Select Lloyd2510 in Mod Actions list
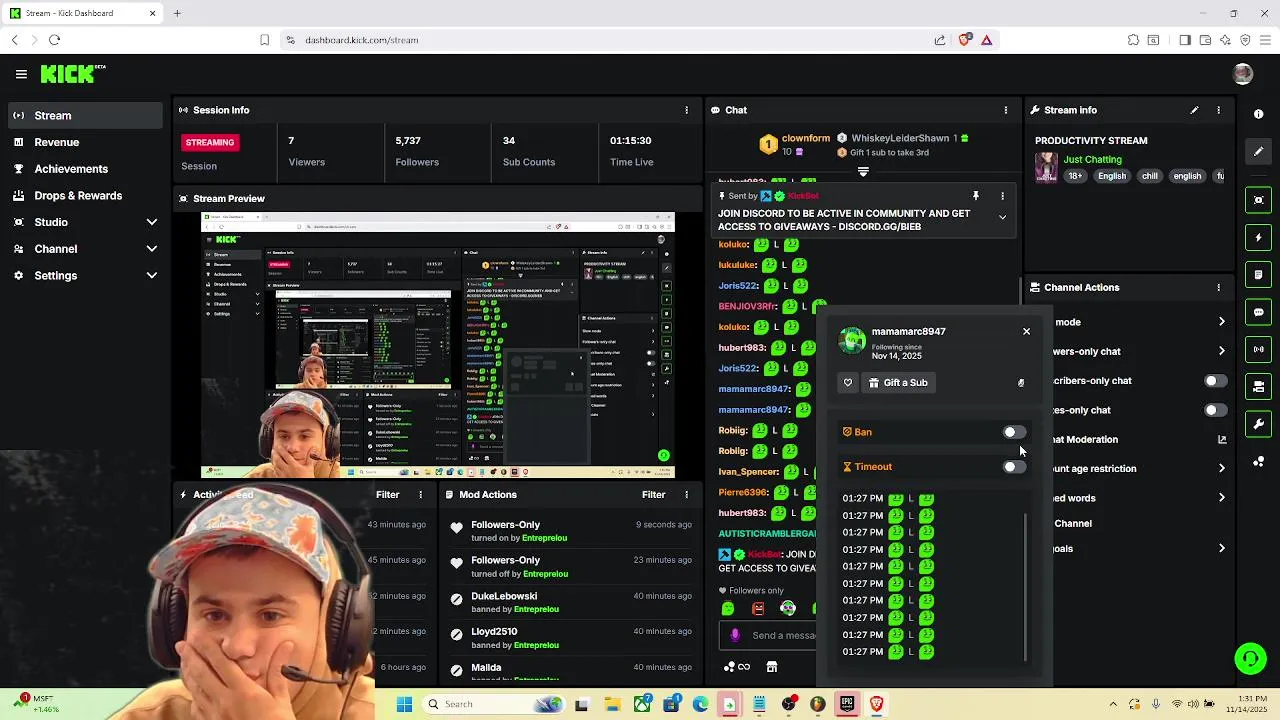This screenshot has width=1280, height=720. [494, 632]
